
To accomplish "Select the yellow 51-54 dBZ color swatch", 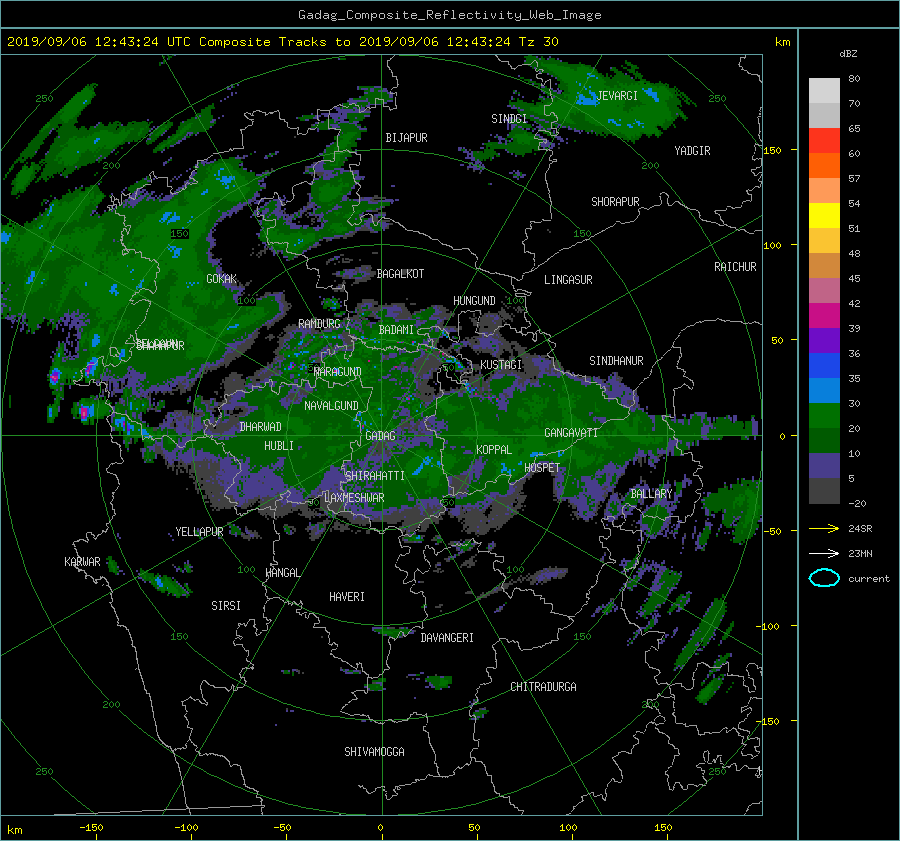I will (x=824, y=216).
